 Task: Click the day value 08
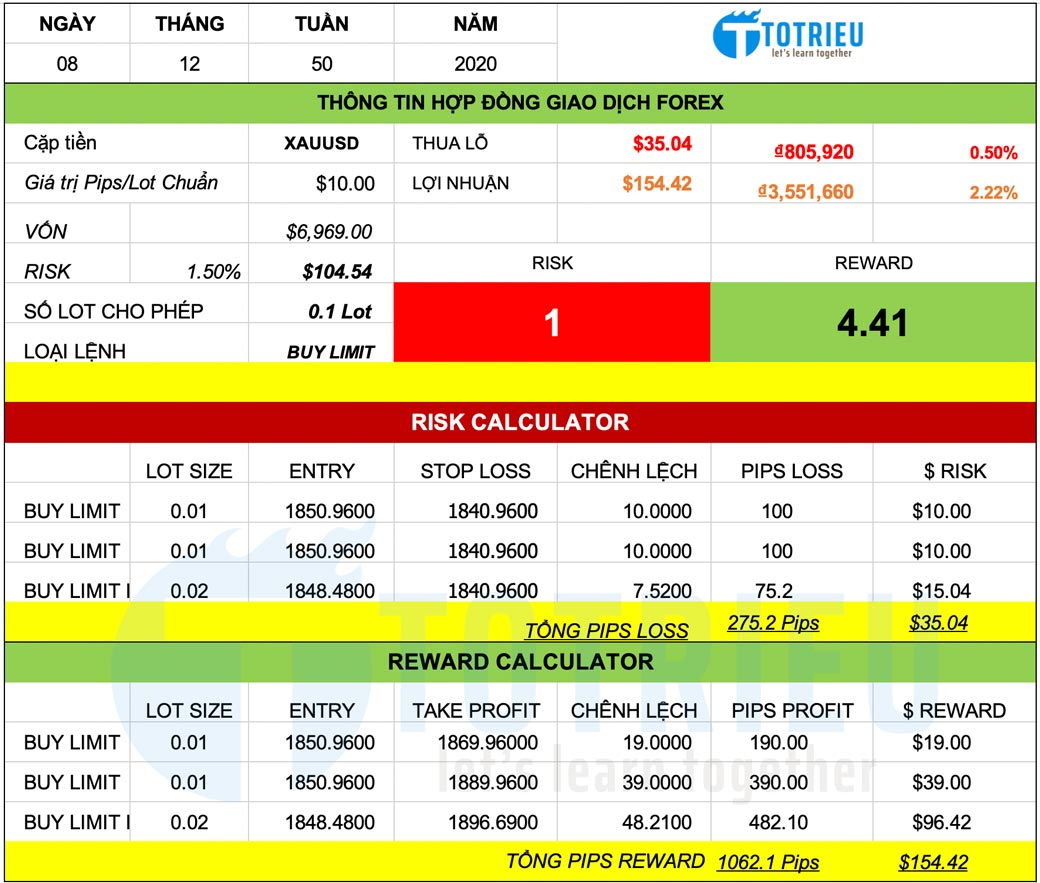coord(67,64)
